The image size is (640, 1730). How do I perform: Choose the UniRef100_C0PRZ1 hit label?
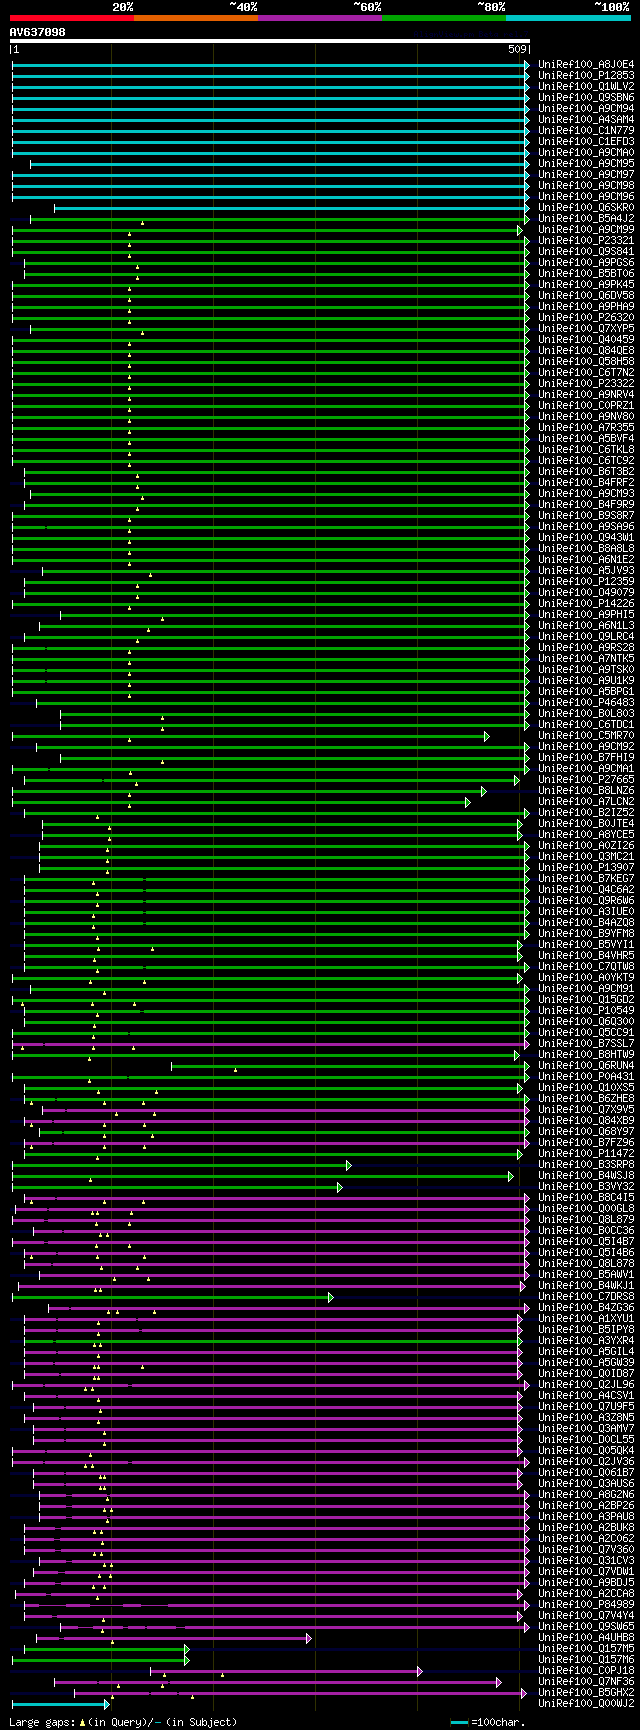tap(586, 406)
